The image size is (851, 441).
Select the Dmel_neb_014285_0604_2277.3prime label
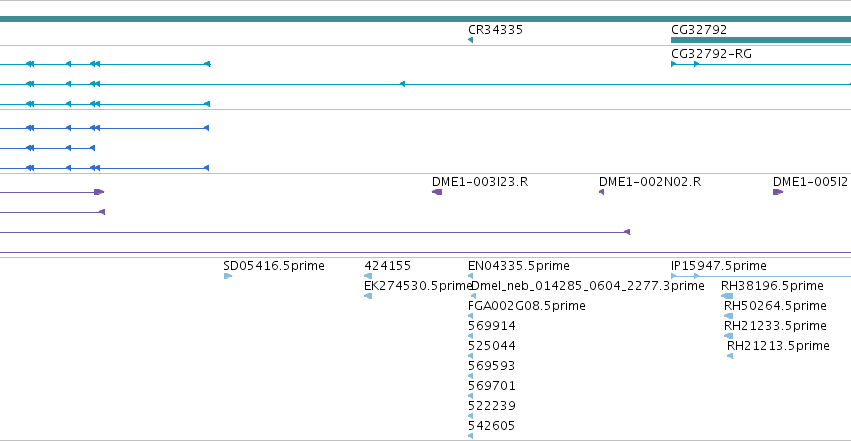point(588,286)
